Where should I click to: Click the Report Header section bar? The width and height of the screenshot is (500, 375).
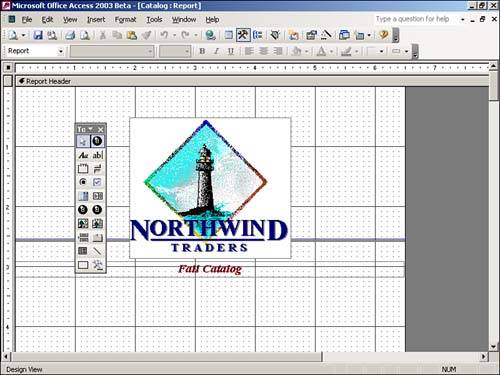[252, 81]
